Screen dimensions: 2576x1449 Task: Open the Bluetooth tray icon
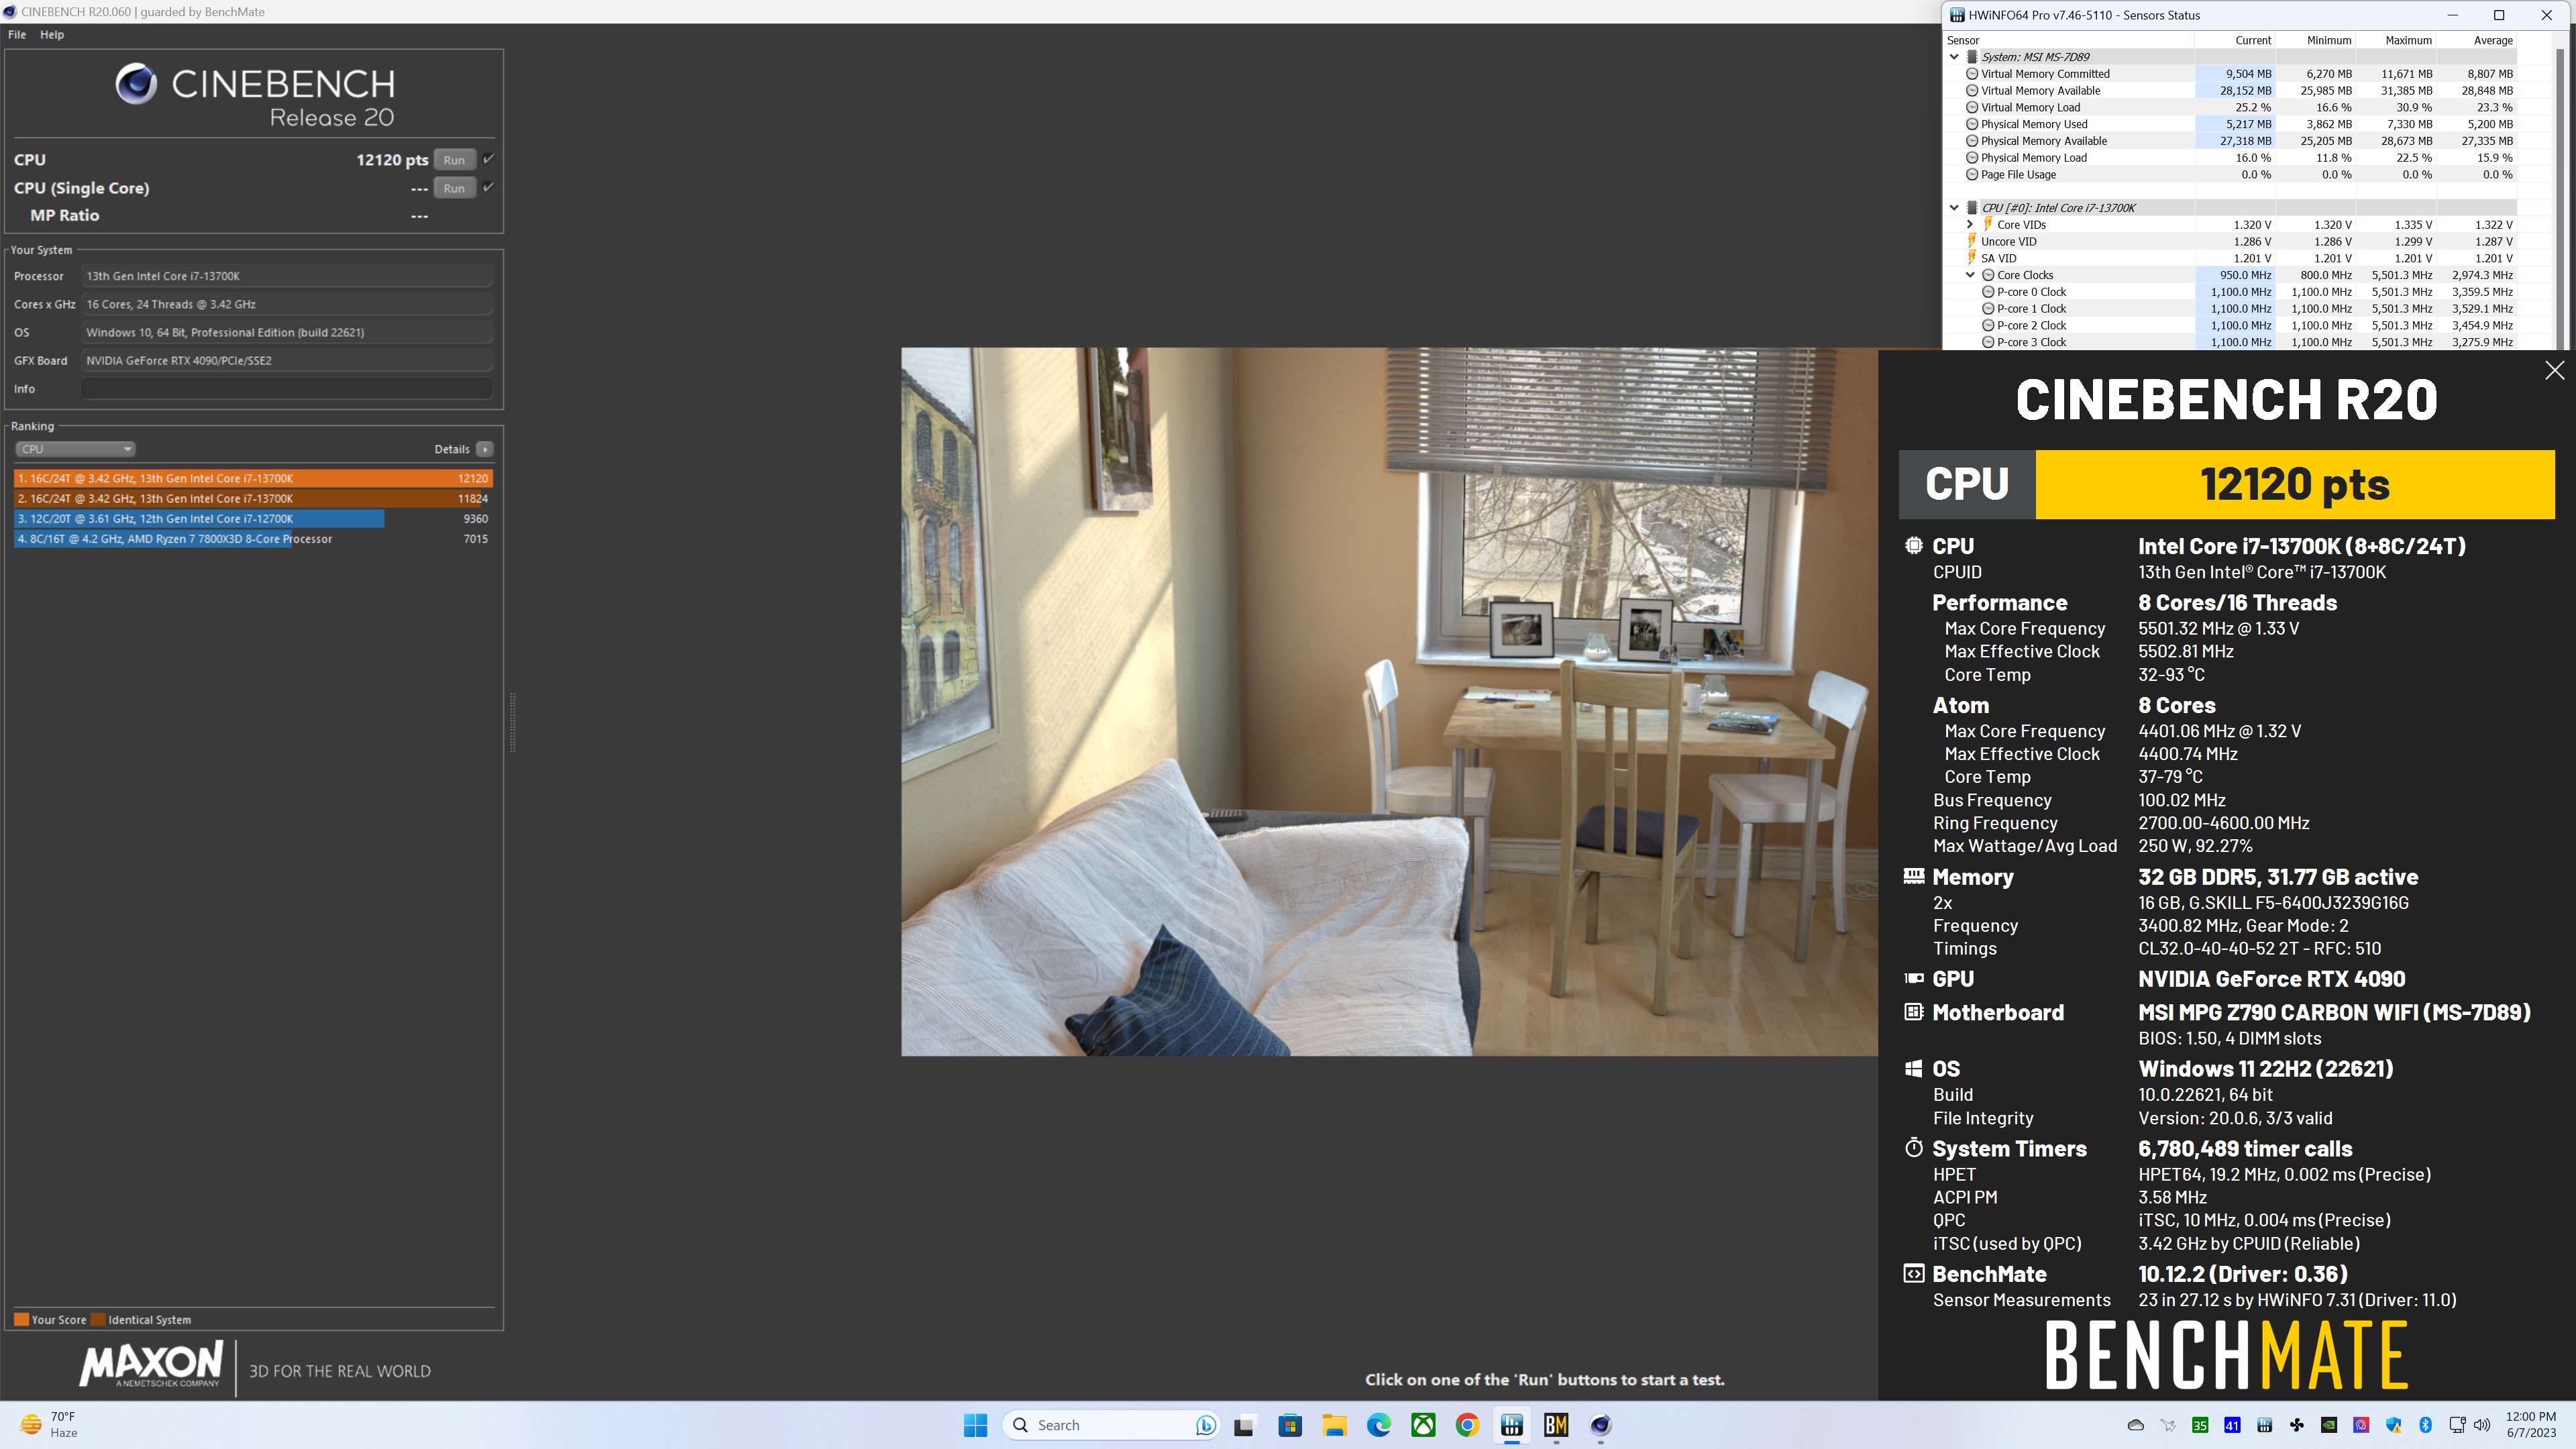2425,1425
